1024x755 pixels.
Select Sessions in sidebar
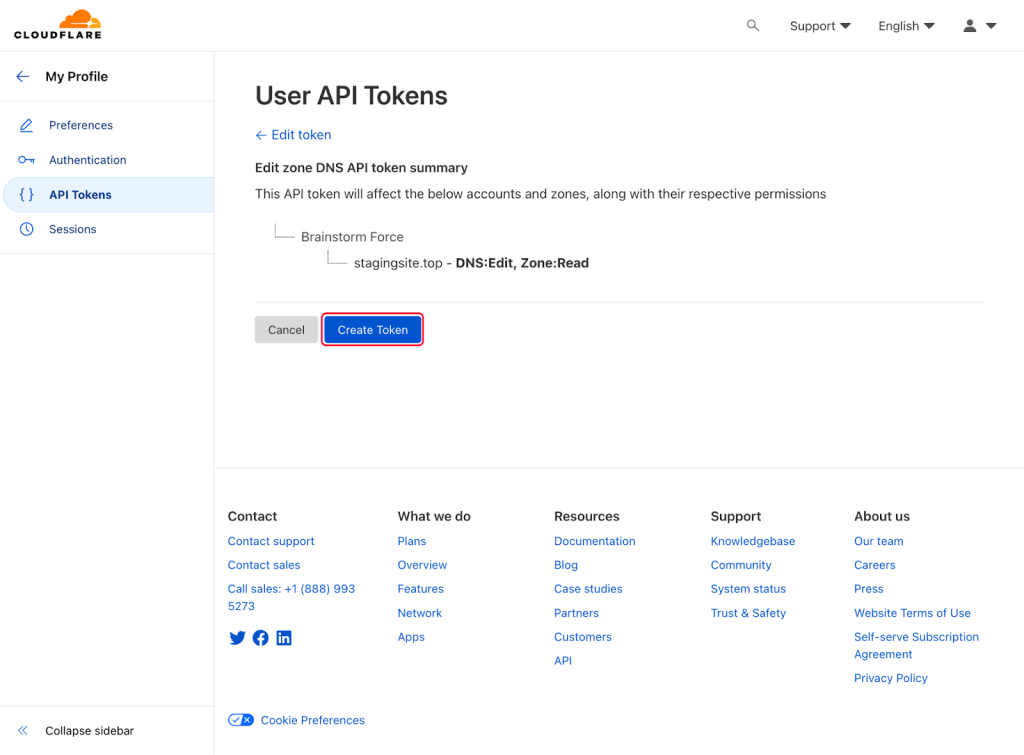[x=73, y=230]
